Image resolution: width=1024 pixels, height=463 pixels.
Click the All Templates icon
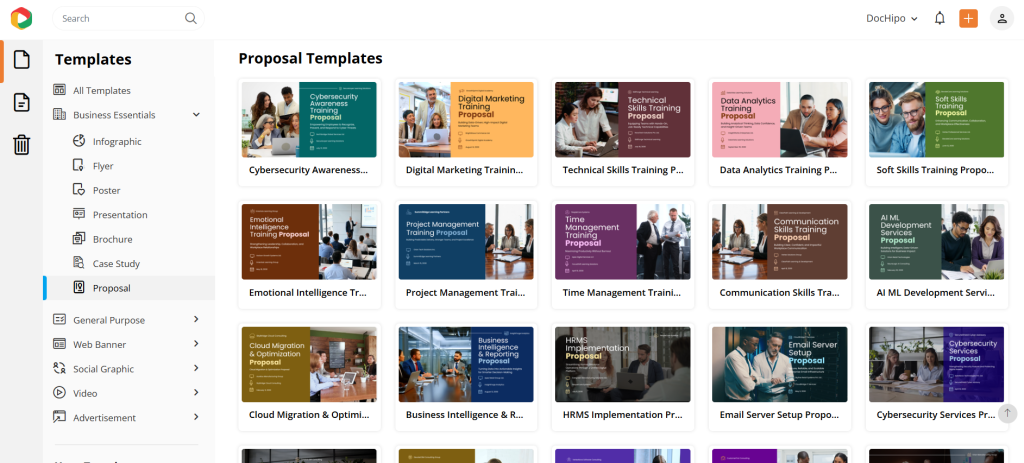coord(59,90)
